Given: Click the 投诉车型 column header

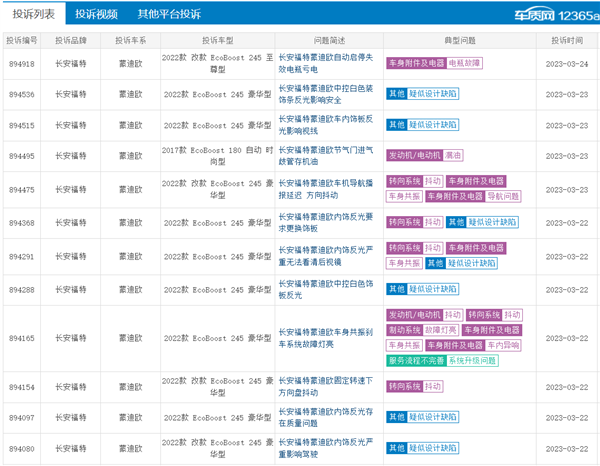Looking at the screenshot, I should (x=218, y=41).
